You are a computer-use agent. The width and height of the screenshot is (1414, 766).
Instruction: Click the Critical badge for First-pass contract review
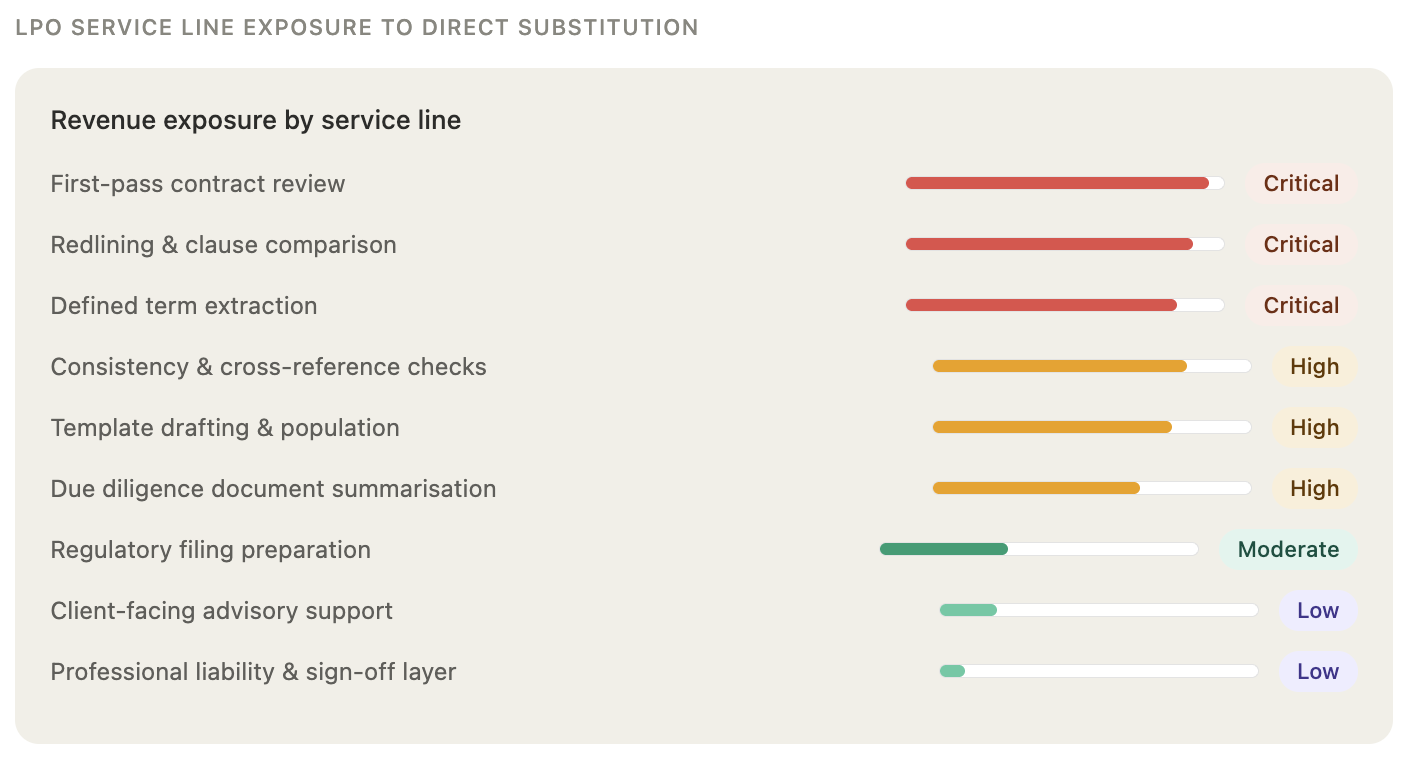pyautogui.click(x=1301, y=184)
